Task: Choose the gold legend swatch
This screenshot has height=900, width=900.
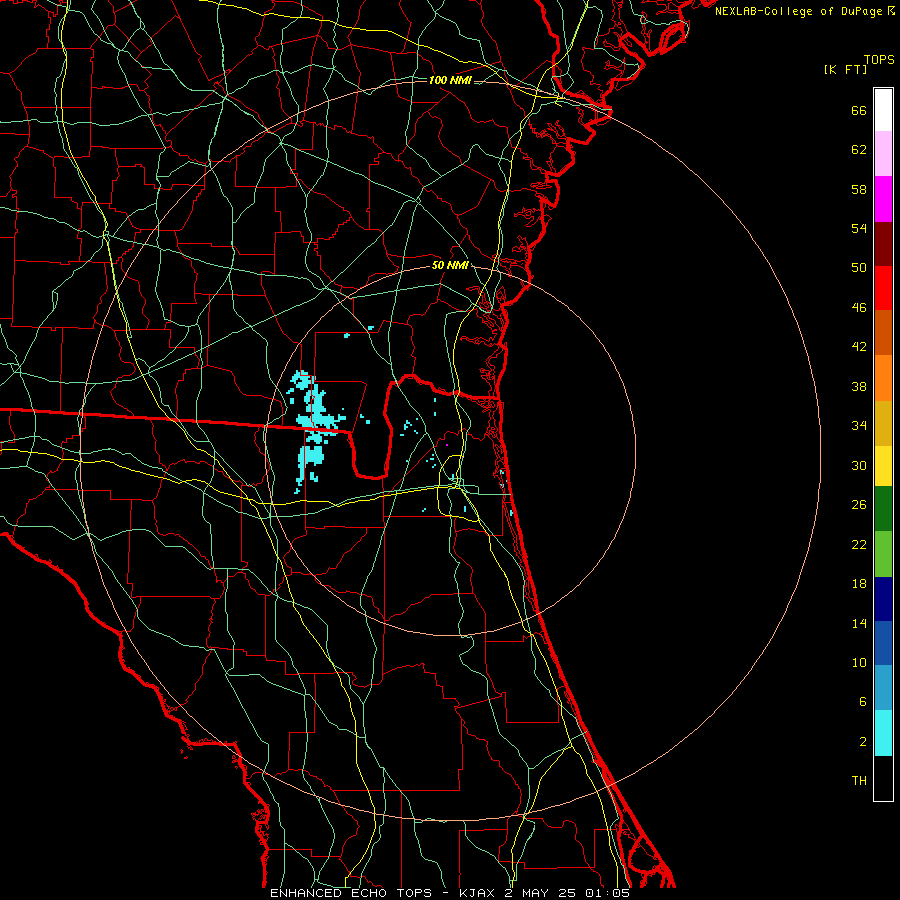Action: coord(883,423)
